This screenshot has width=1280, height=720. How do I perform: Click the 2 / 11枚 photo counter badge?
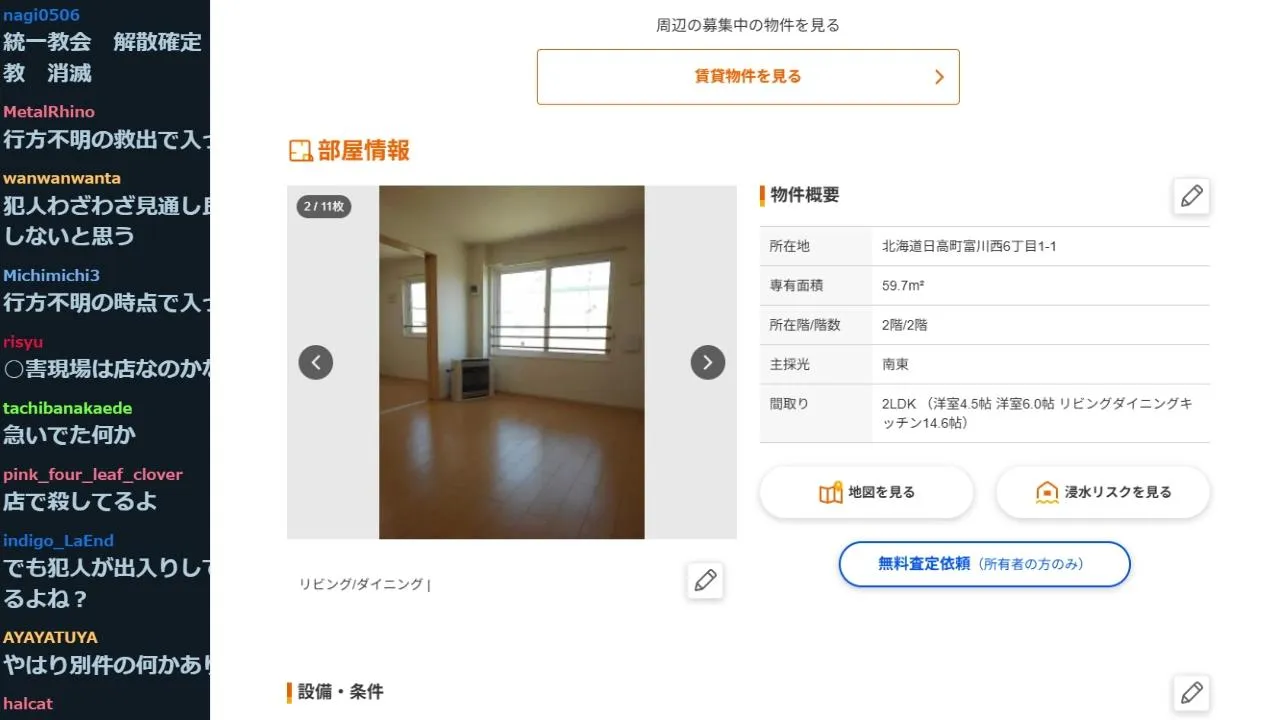[x=324, y=207]
